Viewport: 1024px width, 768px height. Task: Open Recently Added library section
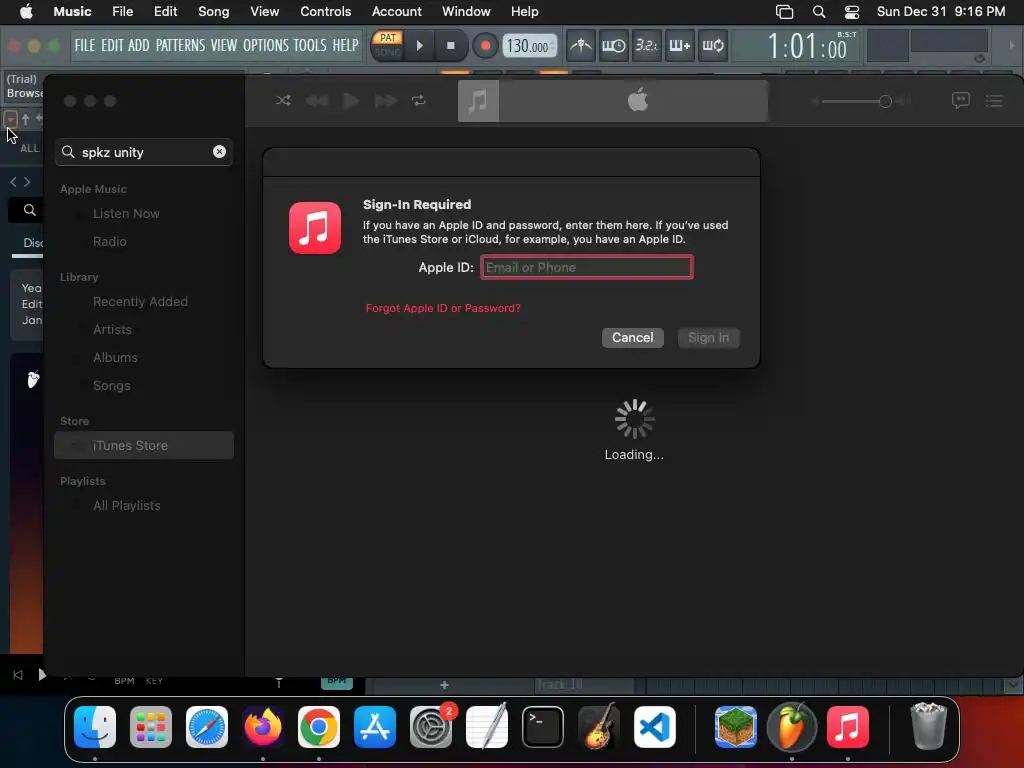pyautogui.click(x=140, y=302)
